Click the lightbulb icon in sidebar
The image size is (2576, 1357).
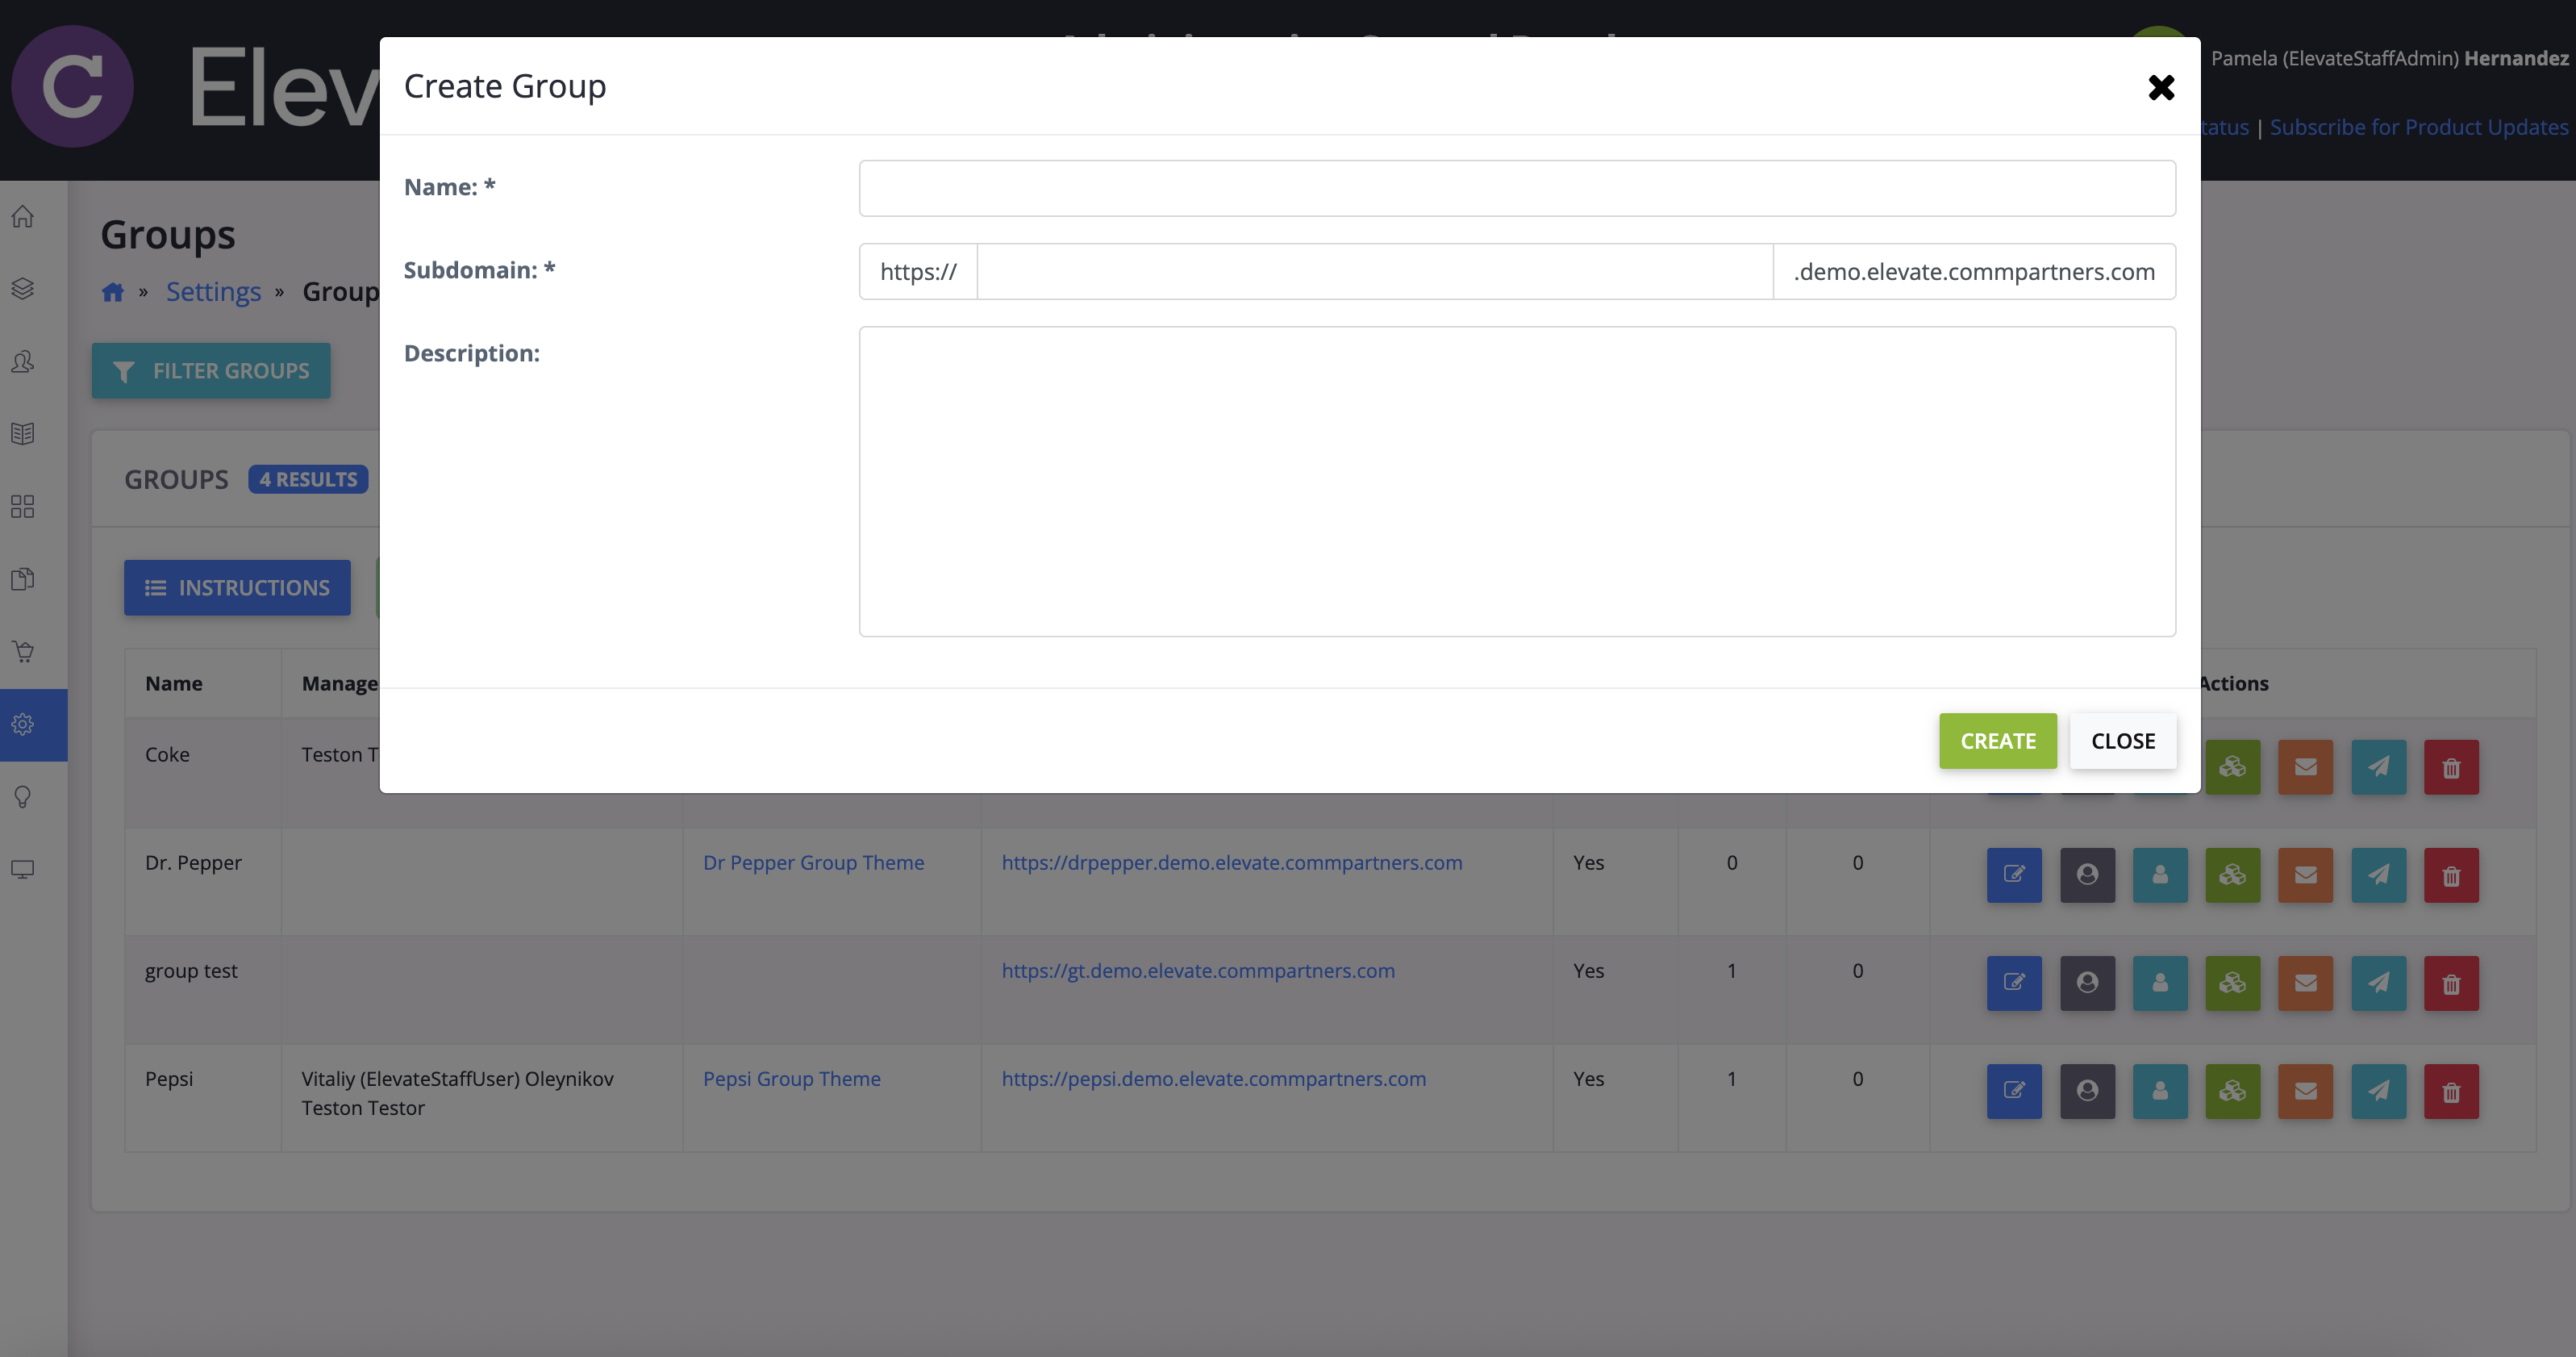tap(23, 797)
